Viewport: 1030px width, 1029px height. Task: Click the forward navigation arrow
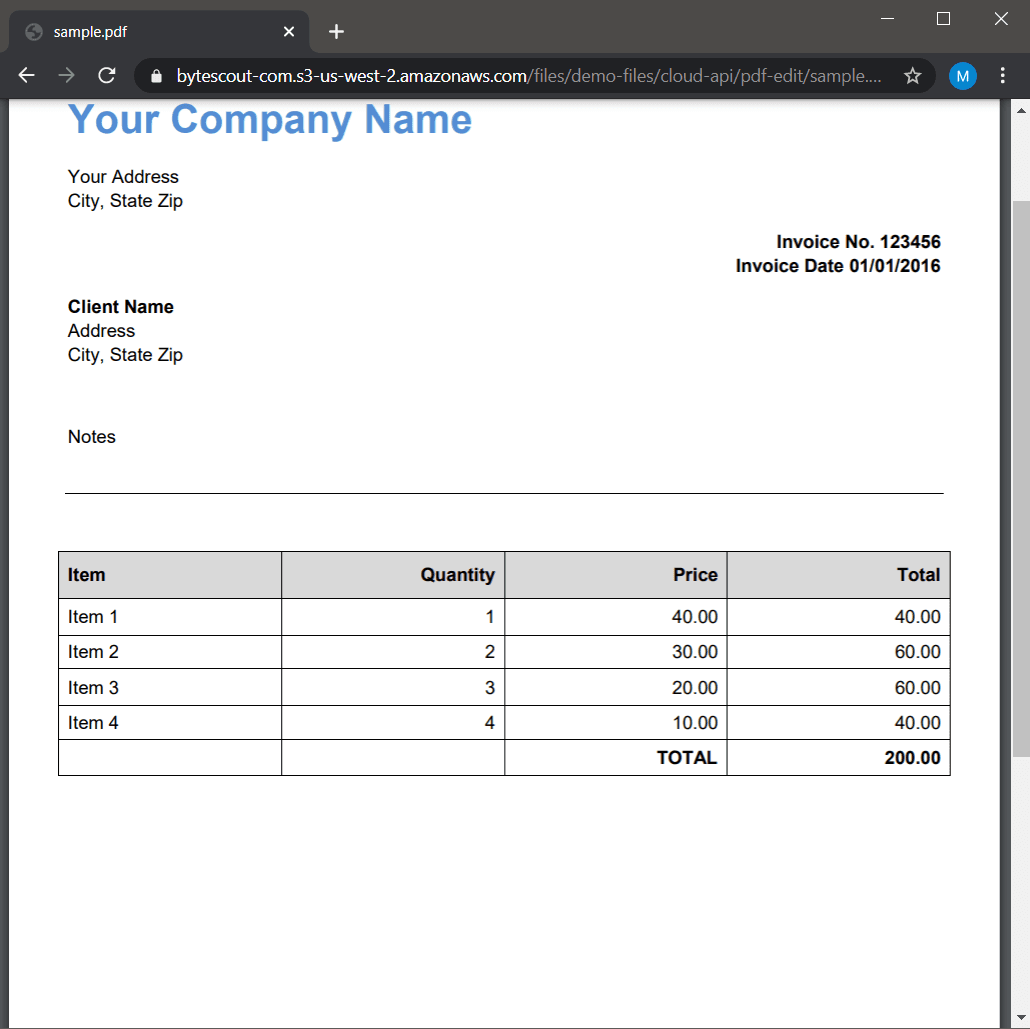(66, 75)
